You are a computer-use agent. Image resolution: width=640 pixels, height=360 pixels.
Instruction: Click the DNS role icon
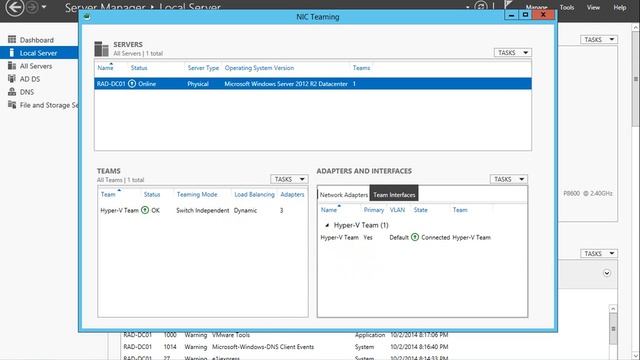point(12,91)
